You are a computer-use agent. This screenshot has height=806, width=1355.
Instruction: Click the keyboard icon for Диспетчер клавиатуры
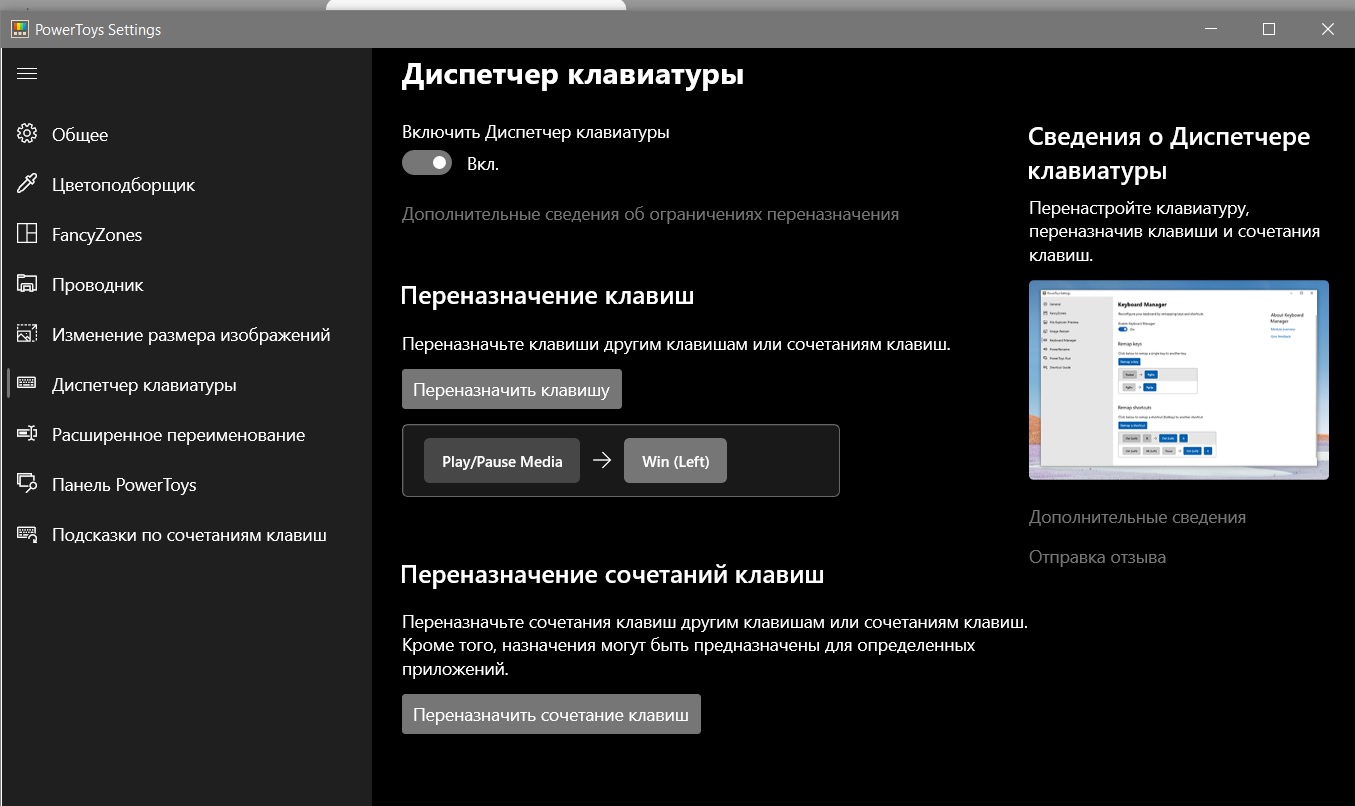(27, 384)
